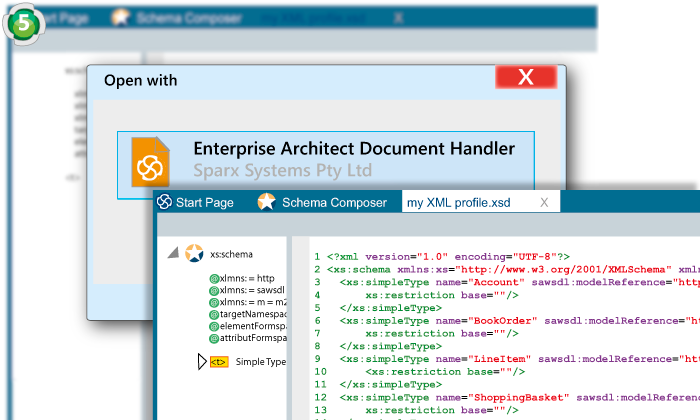Expand the Simple Type tree node
The width and height of the screenshot is (700, 420).
click(202, 361)
